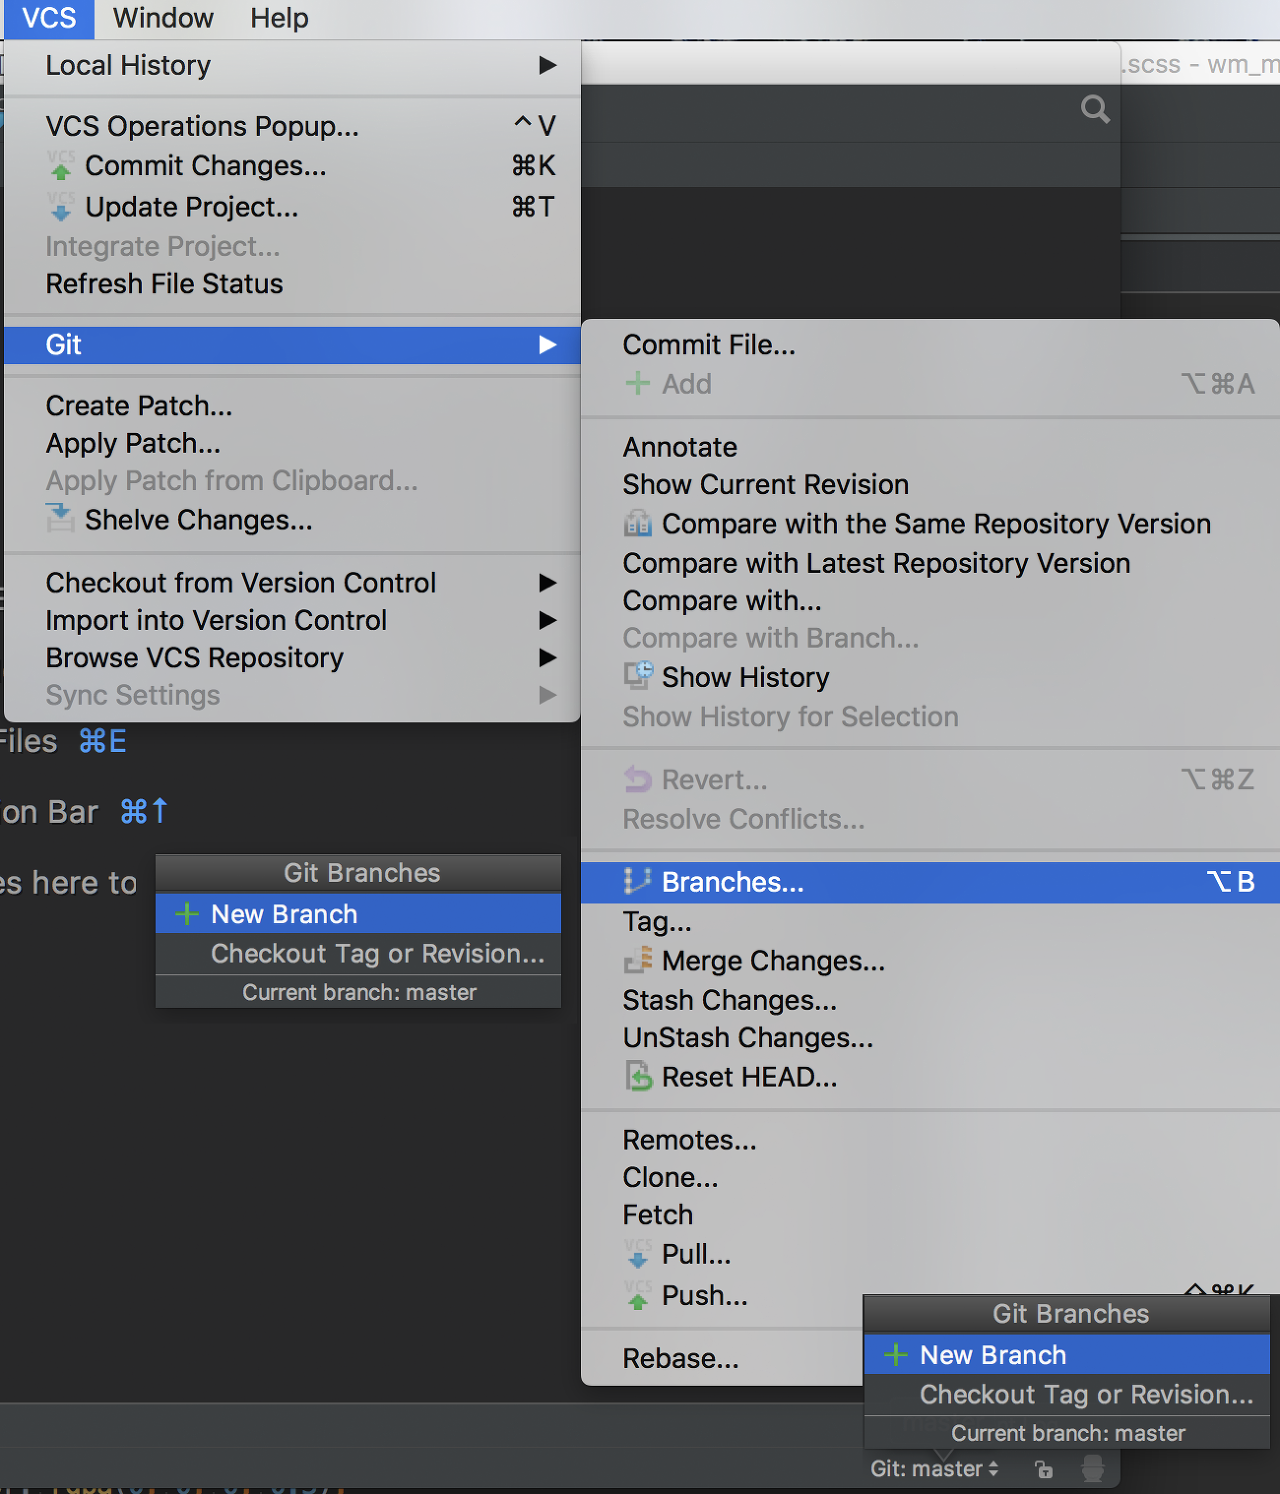Viewport: 1280px width, 1494px height.
Task: Click the Branches... fork icon
Action: tap(637, 881)
